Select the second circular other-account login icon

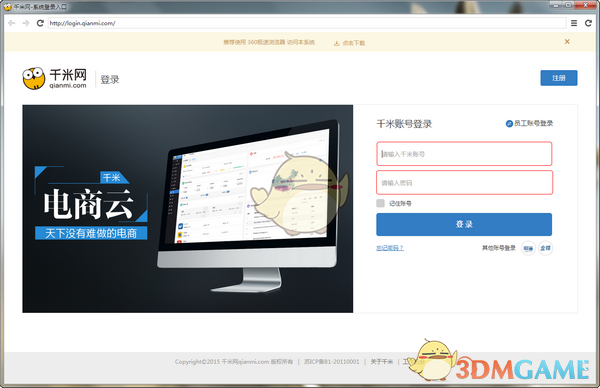[545, 248]
